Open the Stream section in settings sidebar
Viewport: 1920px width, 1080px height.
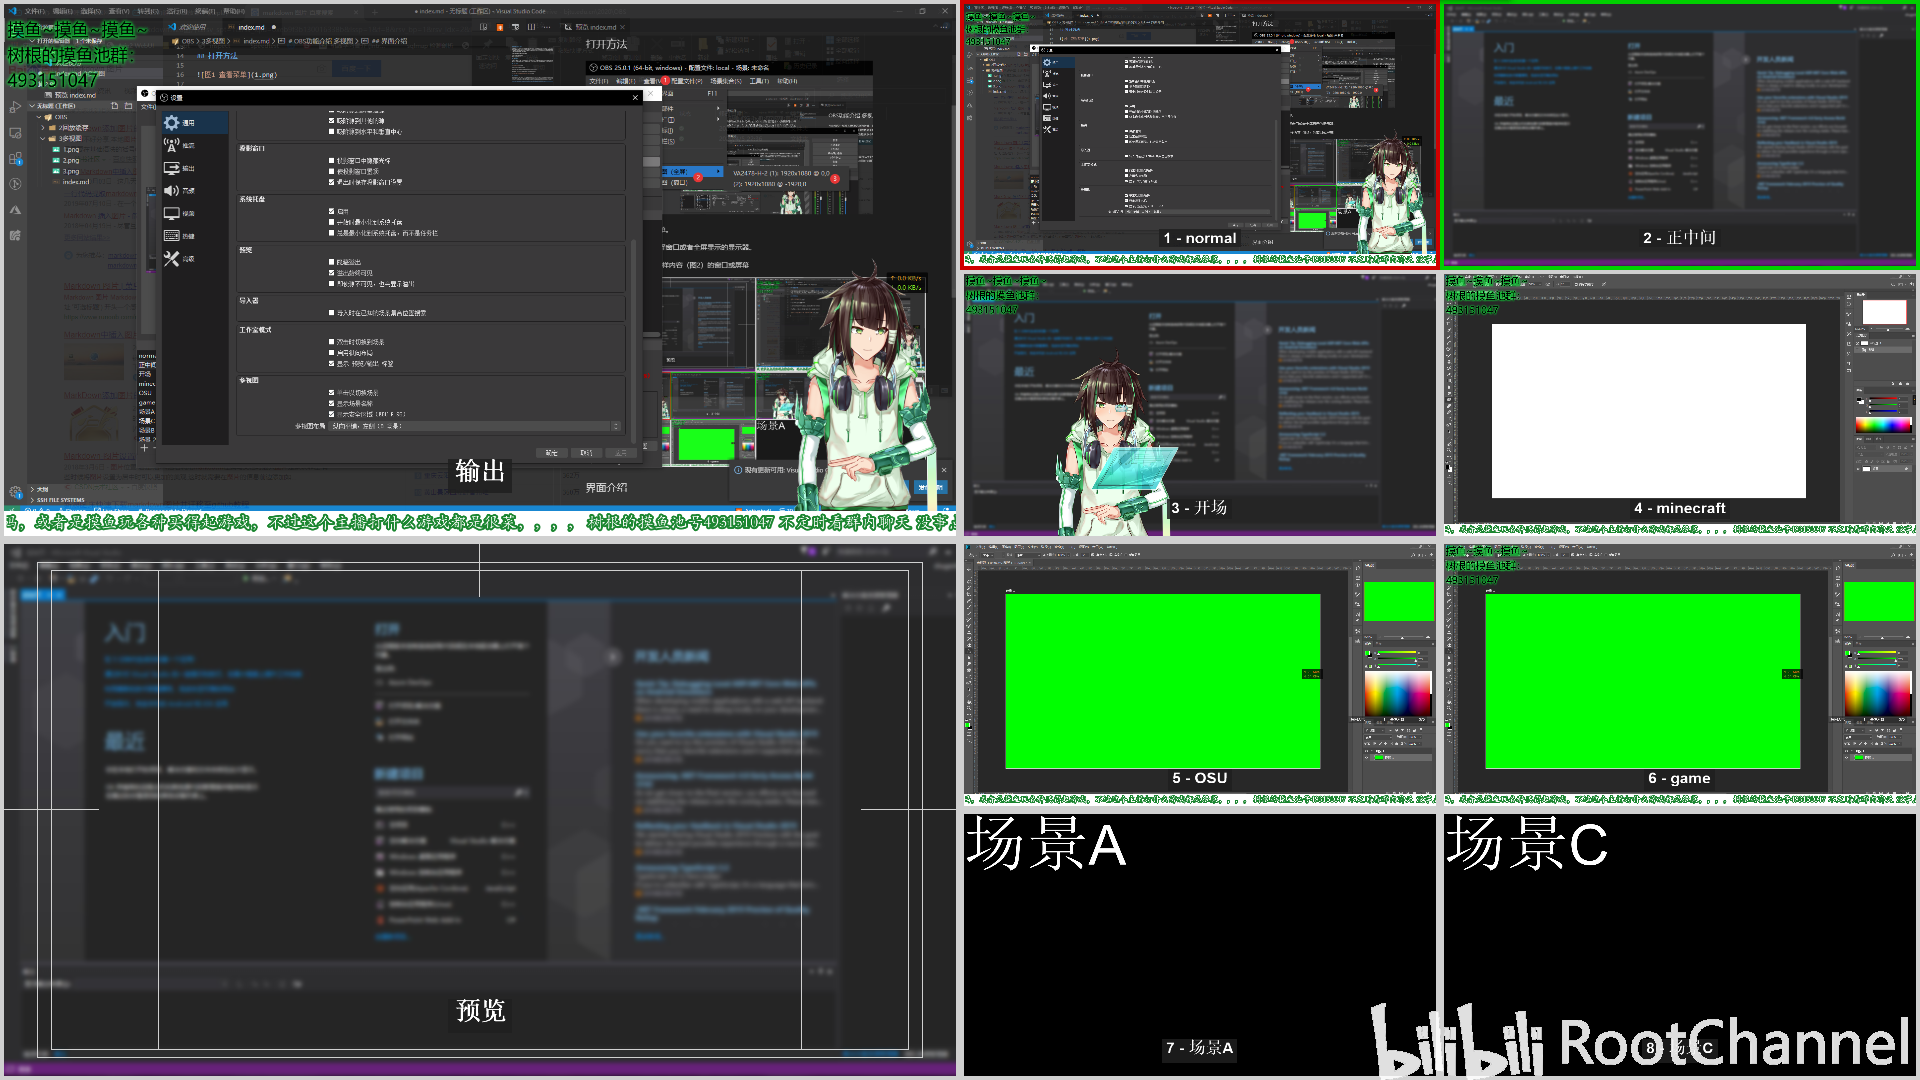click(x=181, y=145)
